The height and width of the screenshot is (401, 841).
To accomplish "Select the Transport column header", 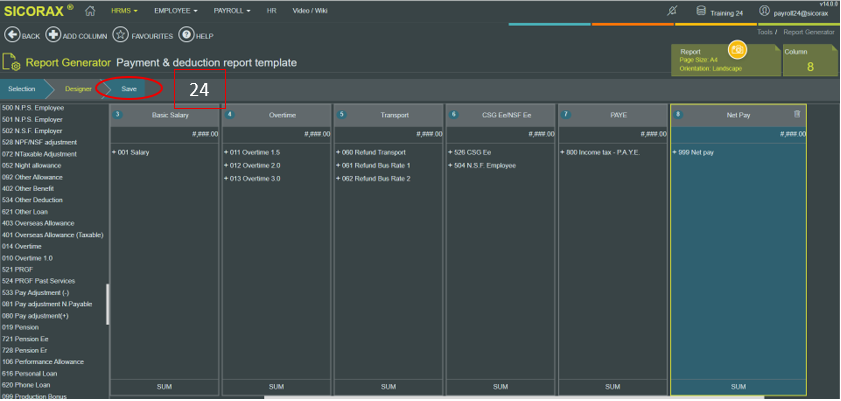I will [389, 115].
